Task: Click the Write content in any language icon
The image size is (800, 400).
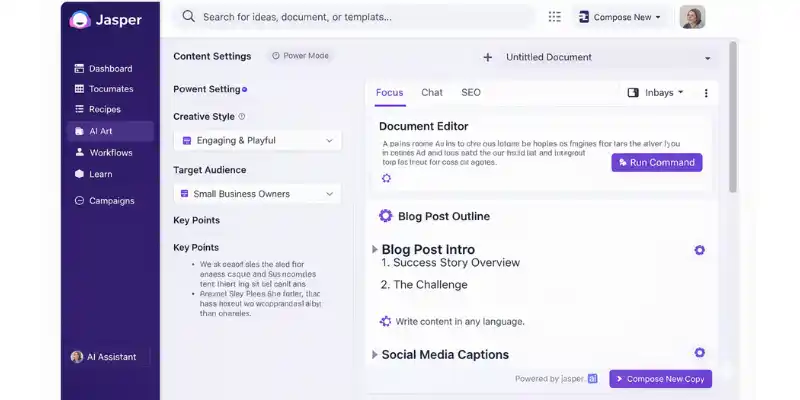Action: (x=385, y=321)
